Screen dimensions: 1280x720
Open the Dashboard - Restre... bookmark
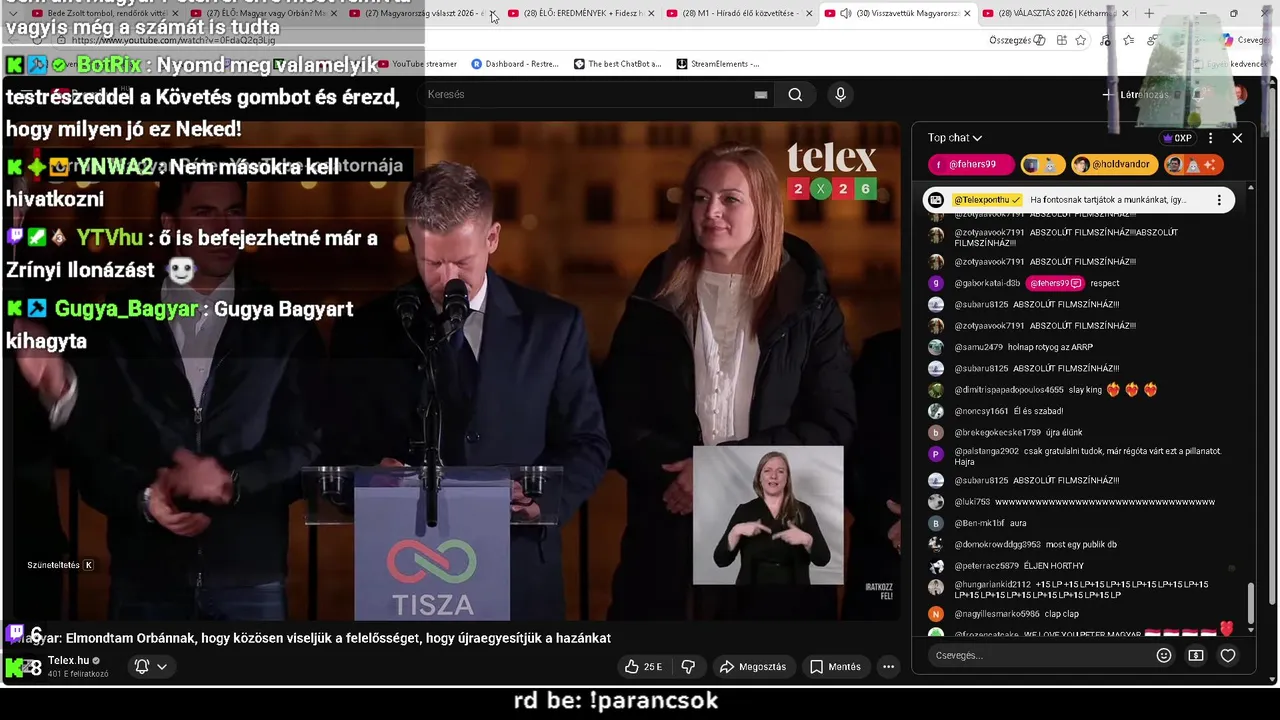point(515,64)
